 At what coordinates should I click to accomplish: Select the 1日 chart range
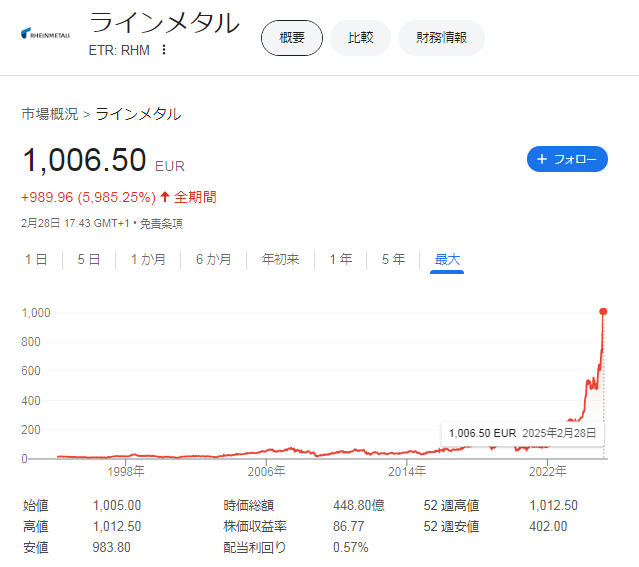[x=36, y=259]
